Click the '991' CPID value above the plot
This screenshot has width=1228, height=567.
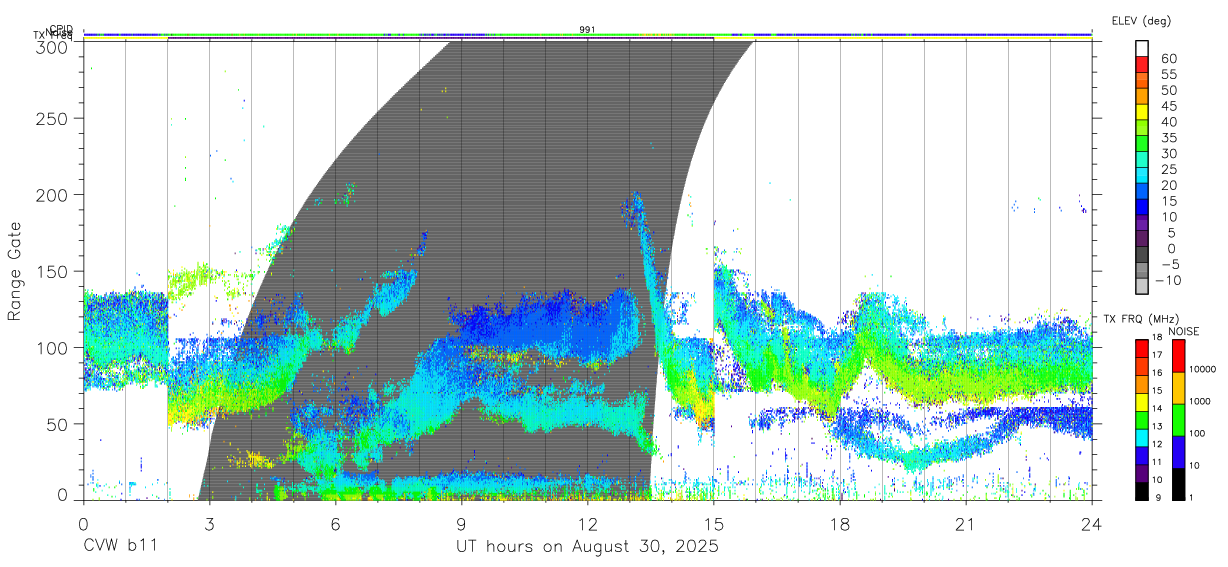588,30
